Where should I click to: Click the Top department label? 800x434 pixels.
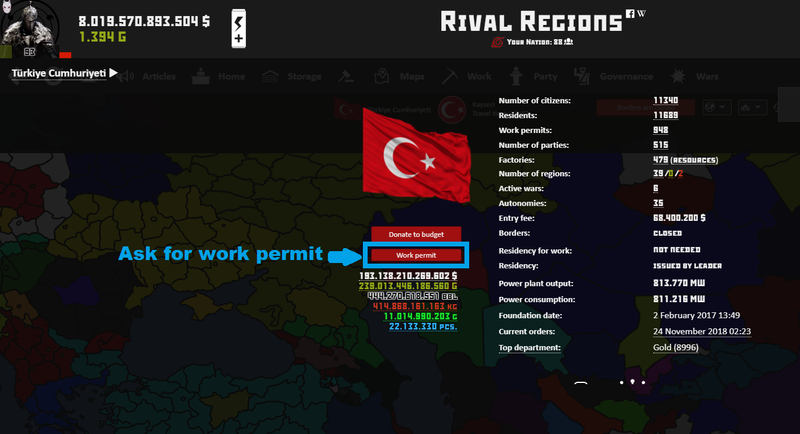(x=529, y=347)
